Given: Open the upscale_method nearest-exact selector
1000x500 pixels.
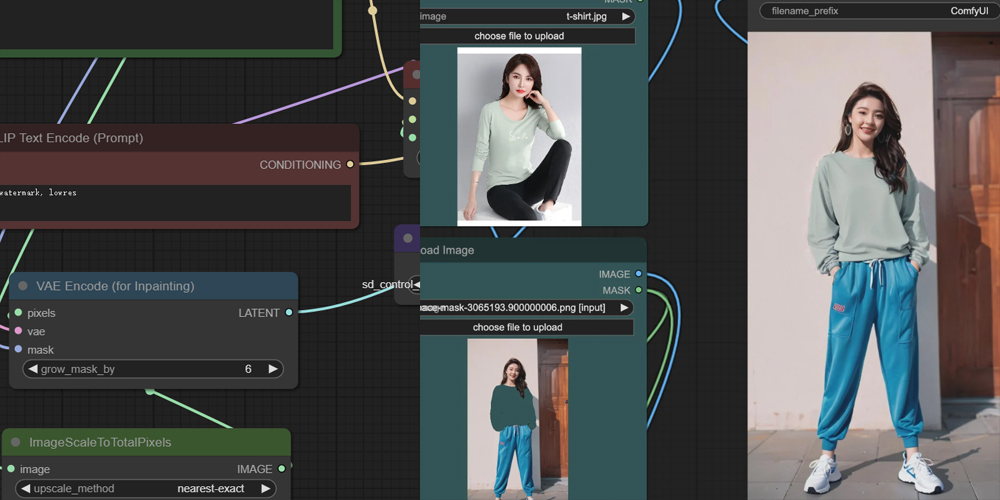Looking at the screenshot, I should pyautogui.click(x=145, y=489).
